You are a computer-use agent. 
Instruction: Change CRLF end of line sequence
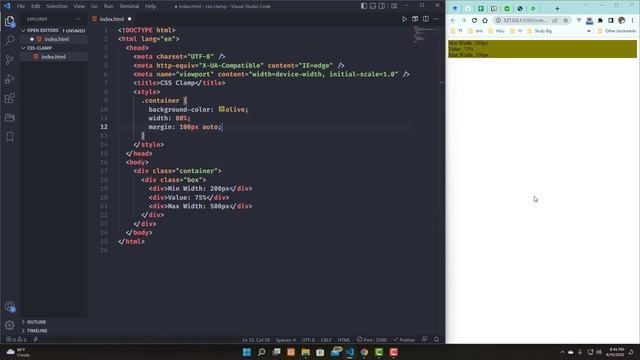(x=326, y=340)
